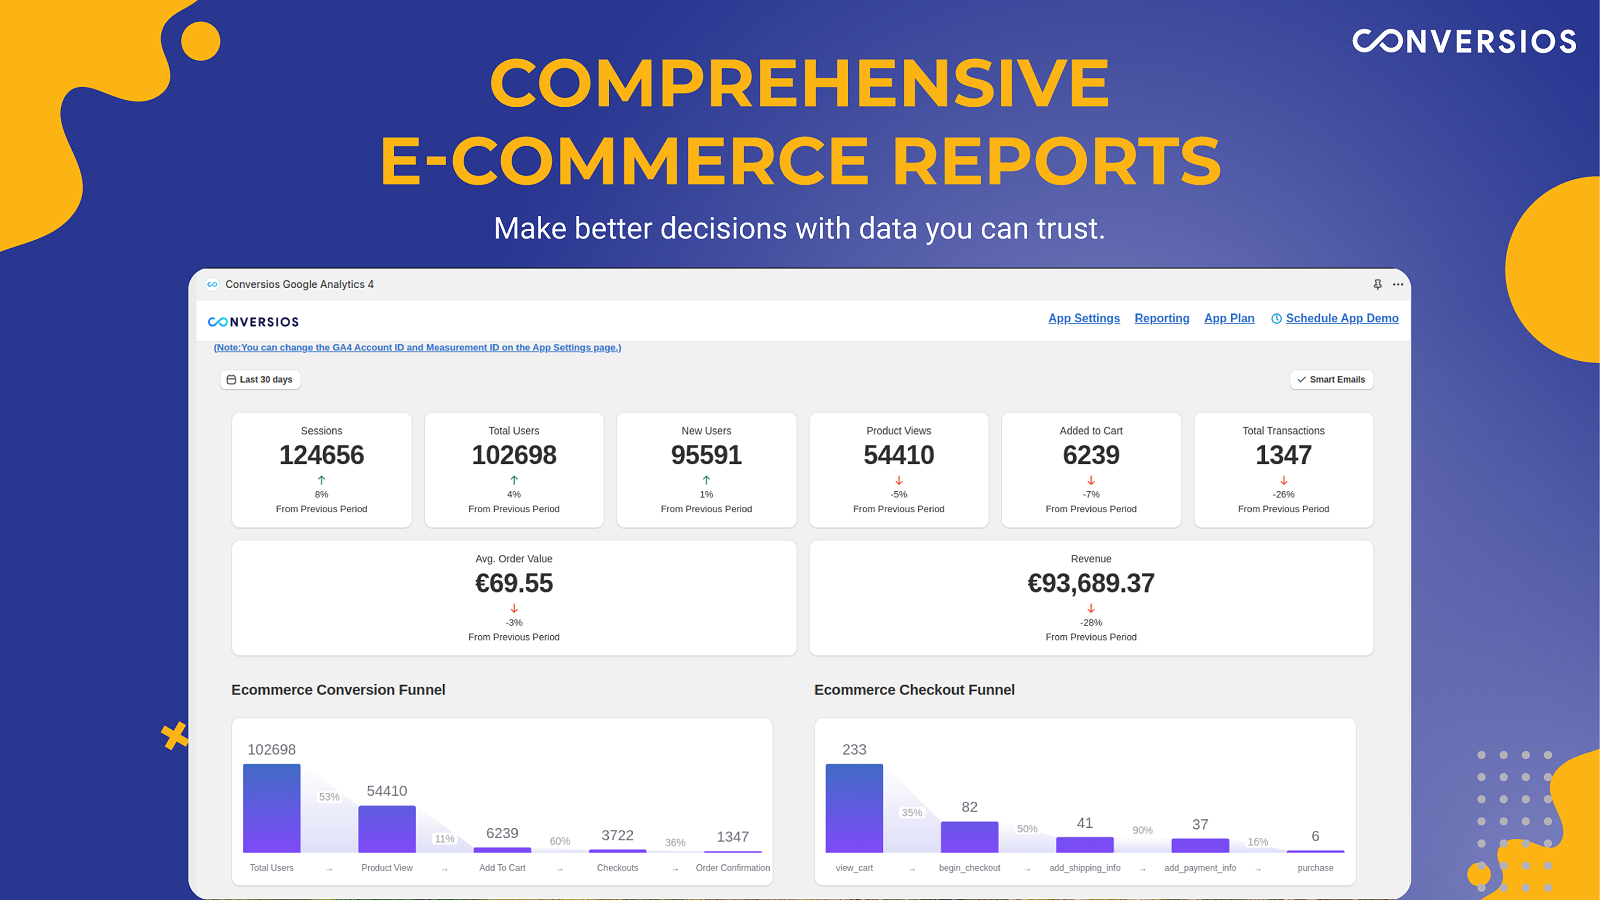Click the Conversios brand logo in navbar
Image resolution: width=1600 pixels, height=900 pixels.
coord(253,322)
